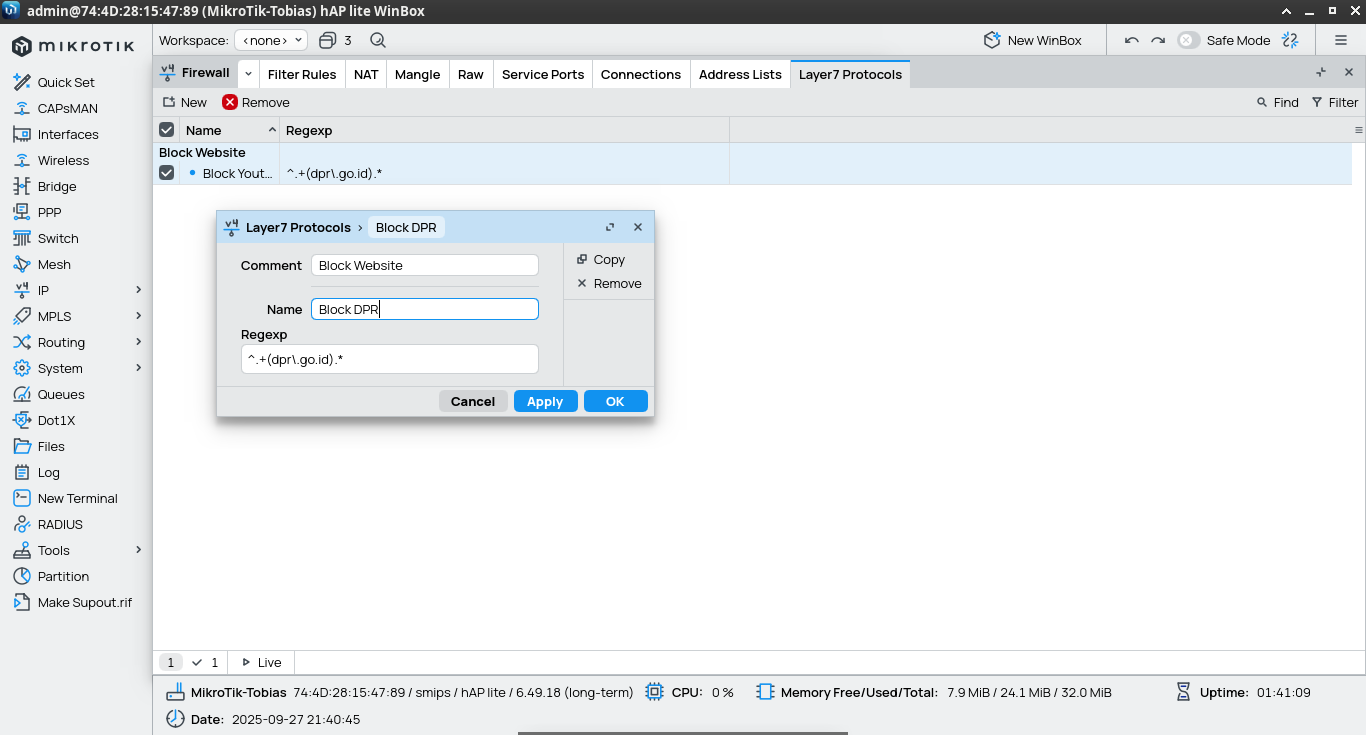Open the Files sidebar item
This screenshot has width=1366, height=735.
[51, 446]
